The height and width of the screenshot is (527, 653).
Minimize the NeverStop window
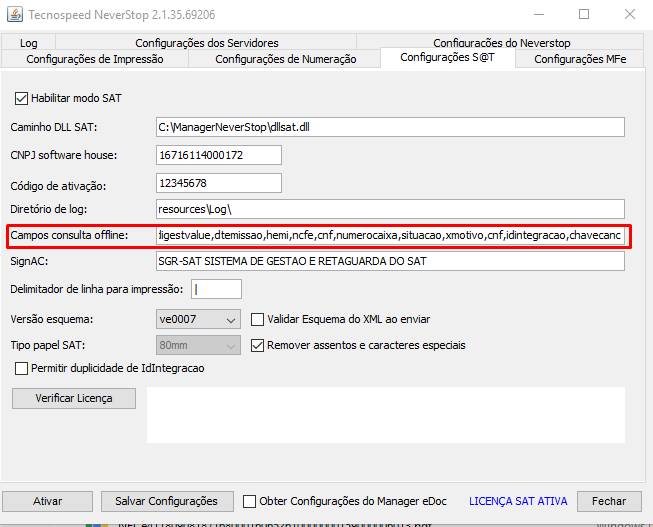tap(539, 15)
